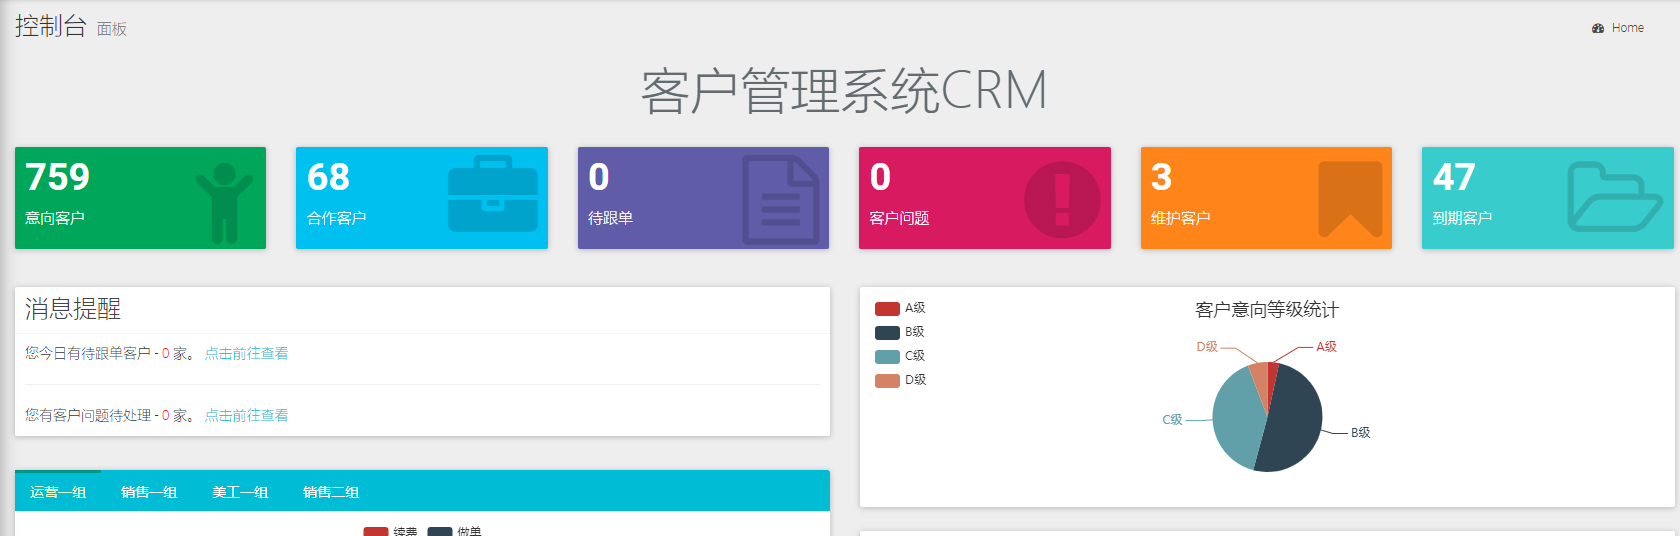Click 点击前往查看 link for 待跟单客户
1680x536 pixels.
click(246, 353)
